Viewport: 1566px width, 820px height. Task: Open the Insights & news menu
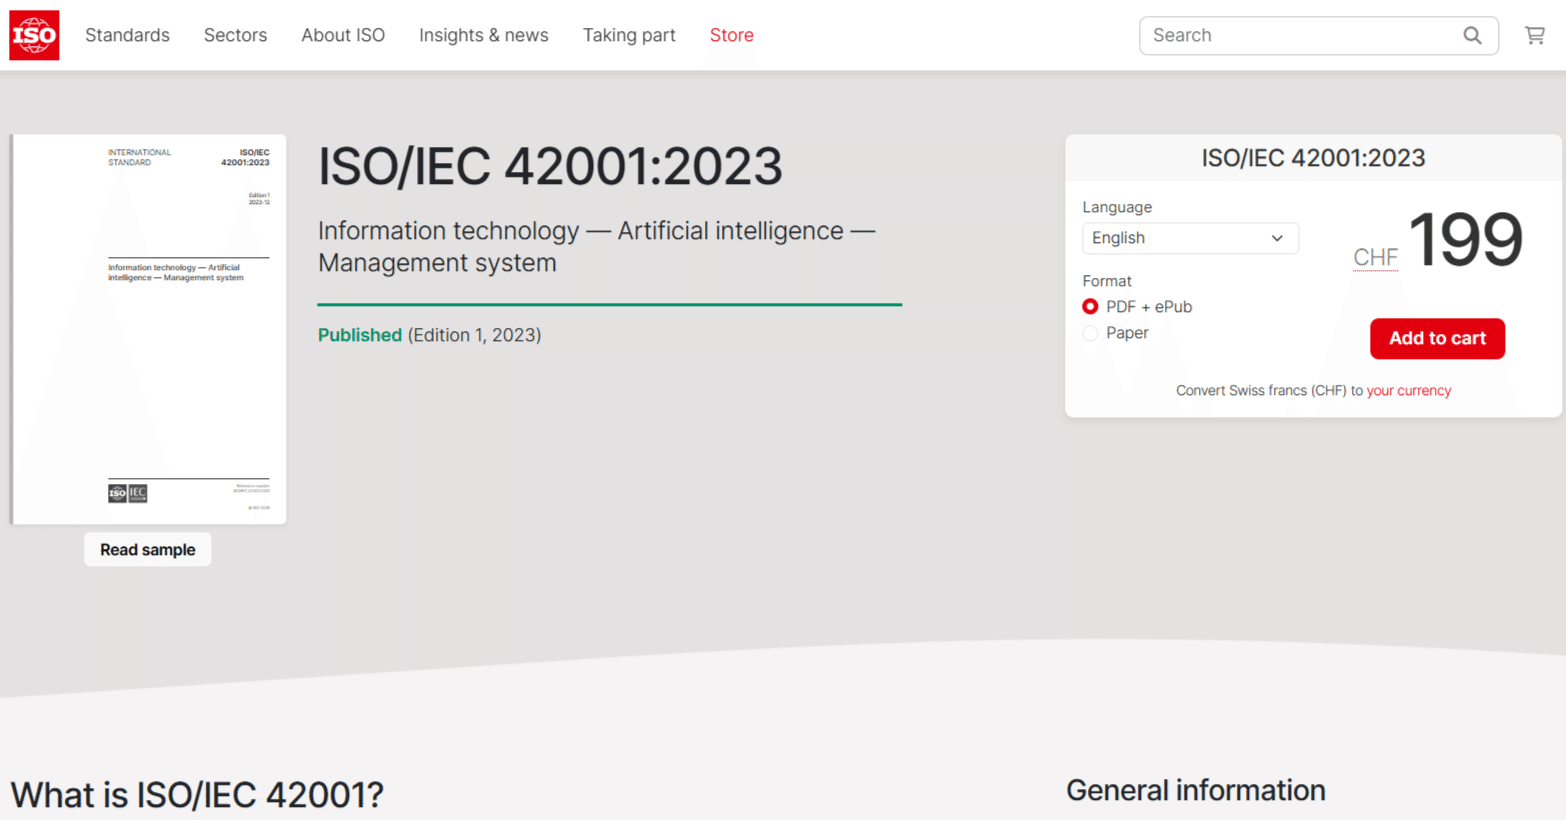tap(484, 35)
